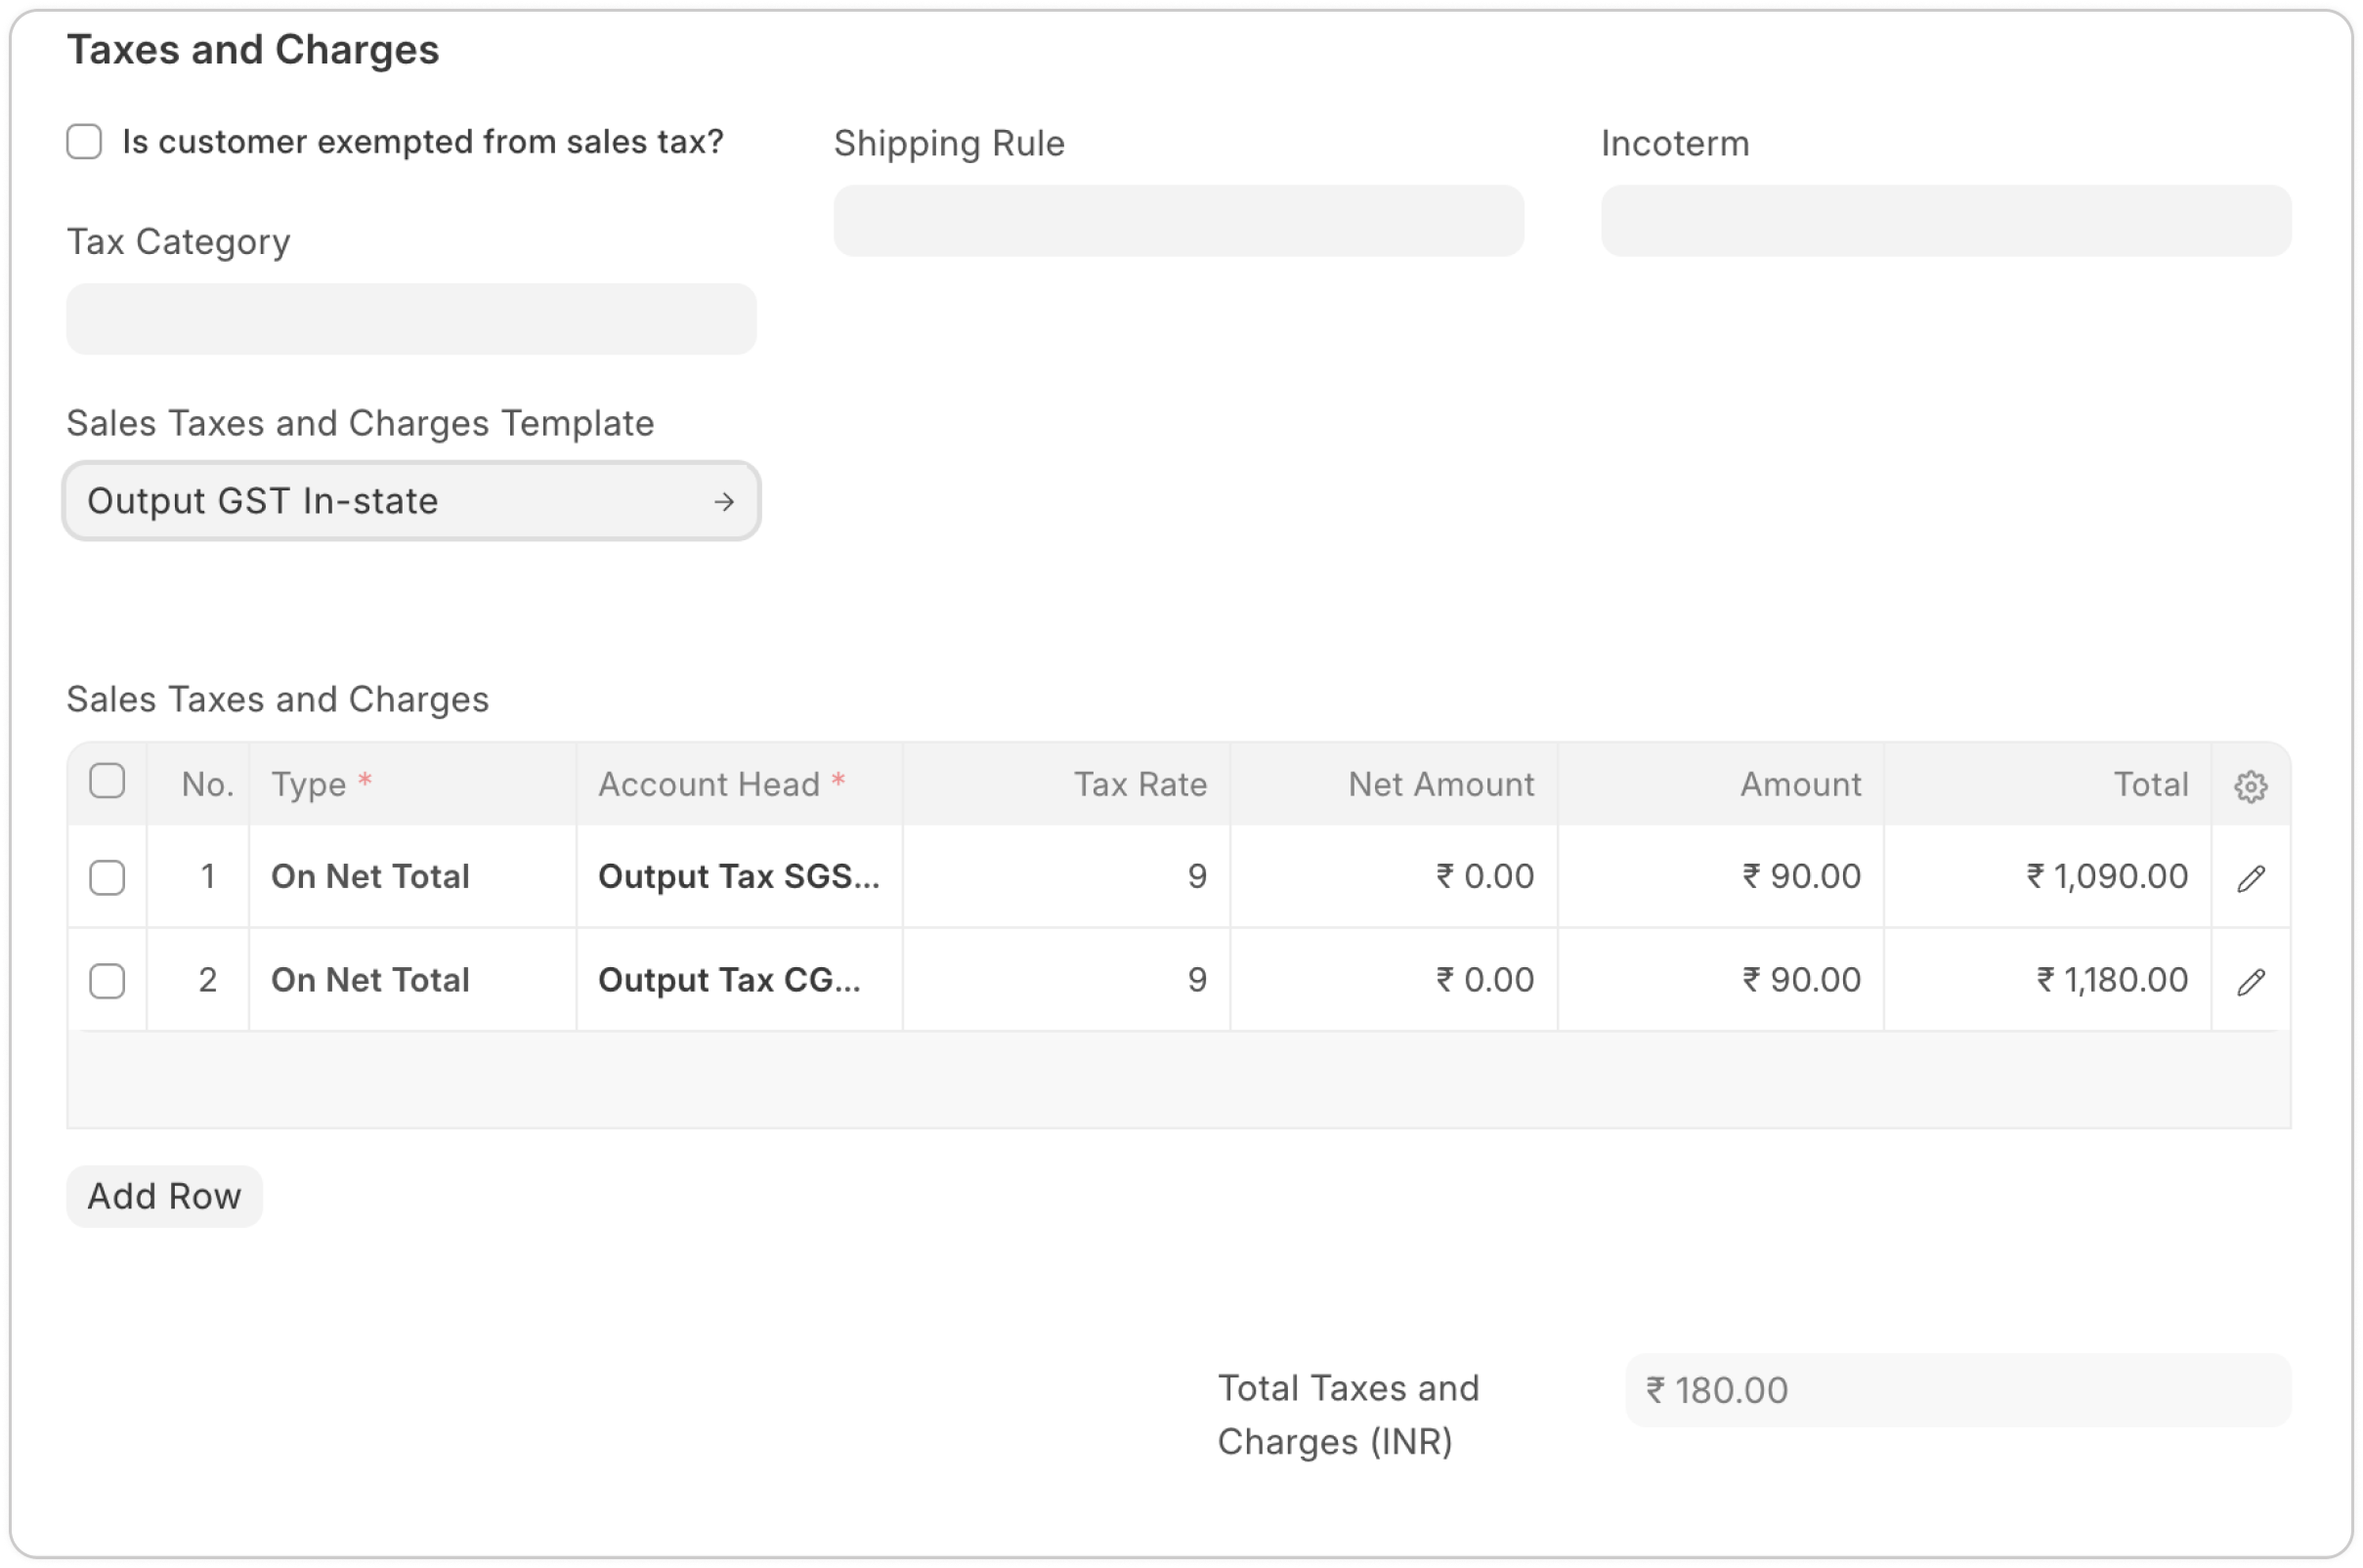Open the Incoterm link field
The width and height of the screenshot is (2363, 1568).
[1945, 221]
